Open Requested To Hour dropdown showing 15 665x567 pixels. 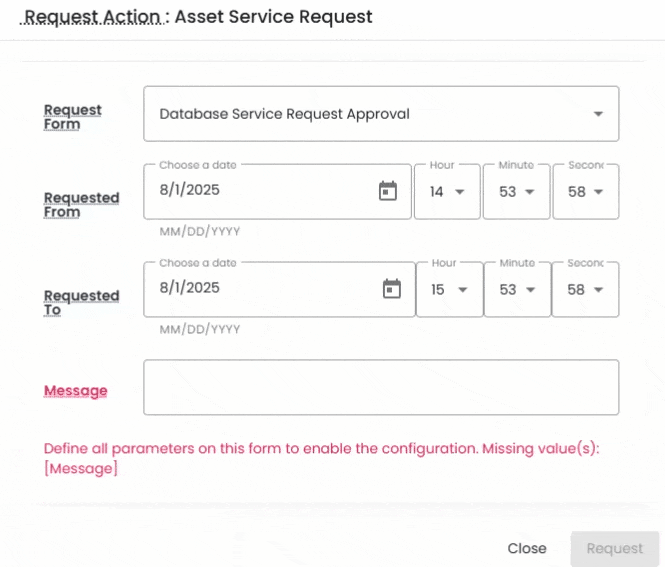tap(449, 290)
